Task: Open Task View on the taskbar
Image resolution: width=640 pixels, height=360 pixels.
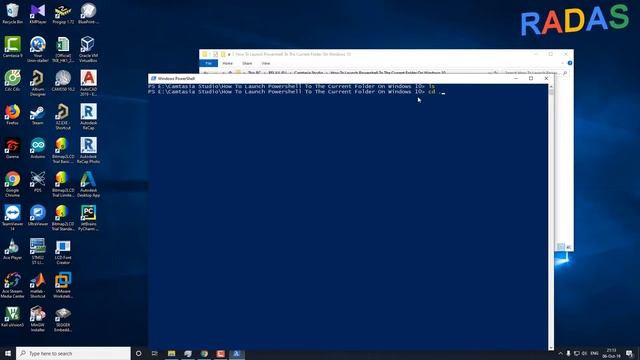Action: point(155,353)
